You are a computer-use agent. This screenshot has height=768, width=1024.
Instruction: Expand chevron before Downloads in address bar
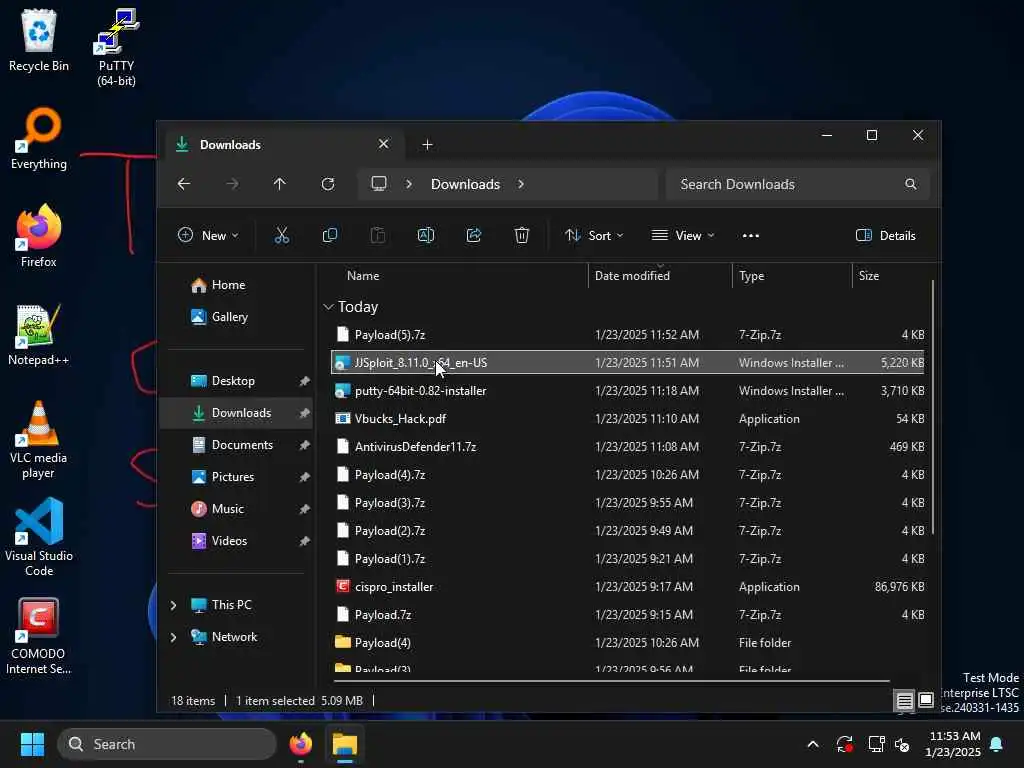(x=409, y=184)
